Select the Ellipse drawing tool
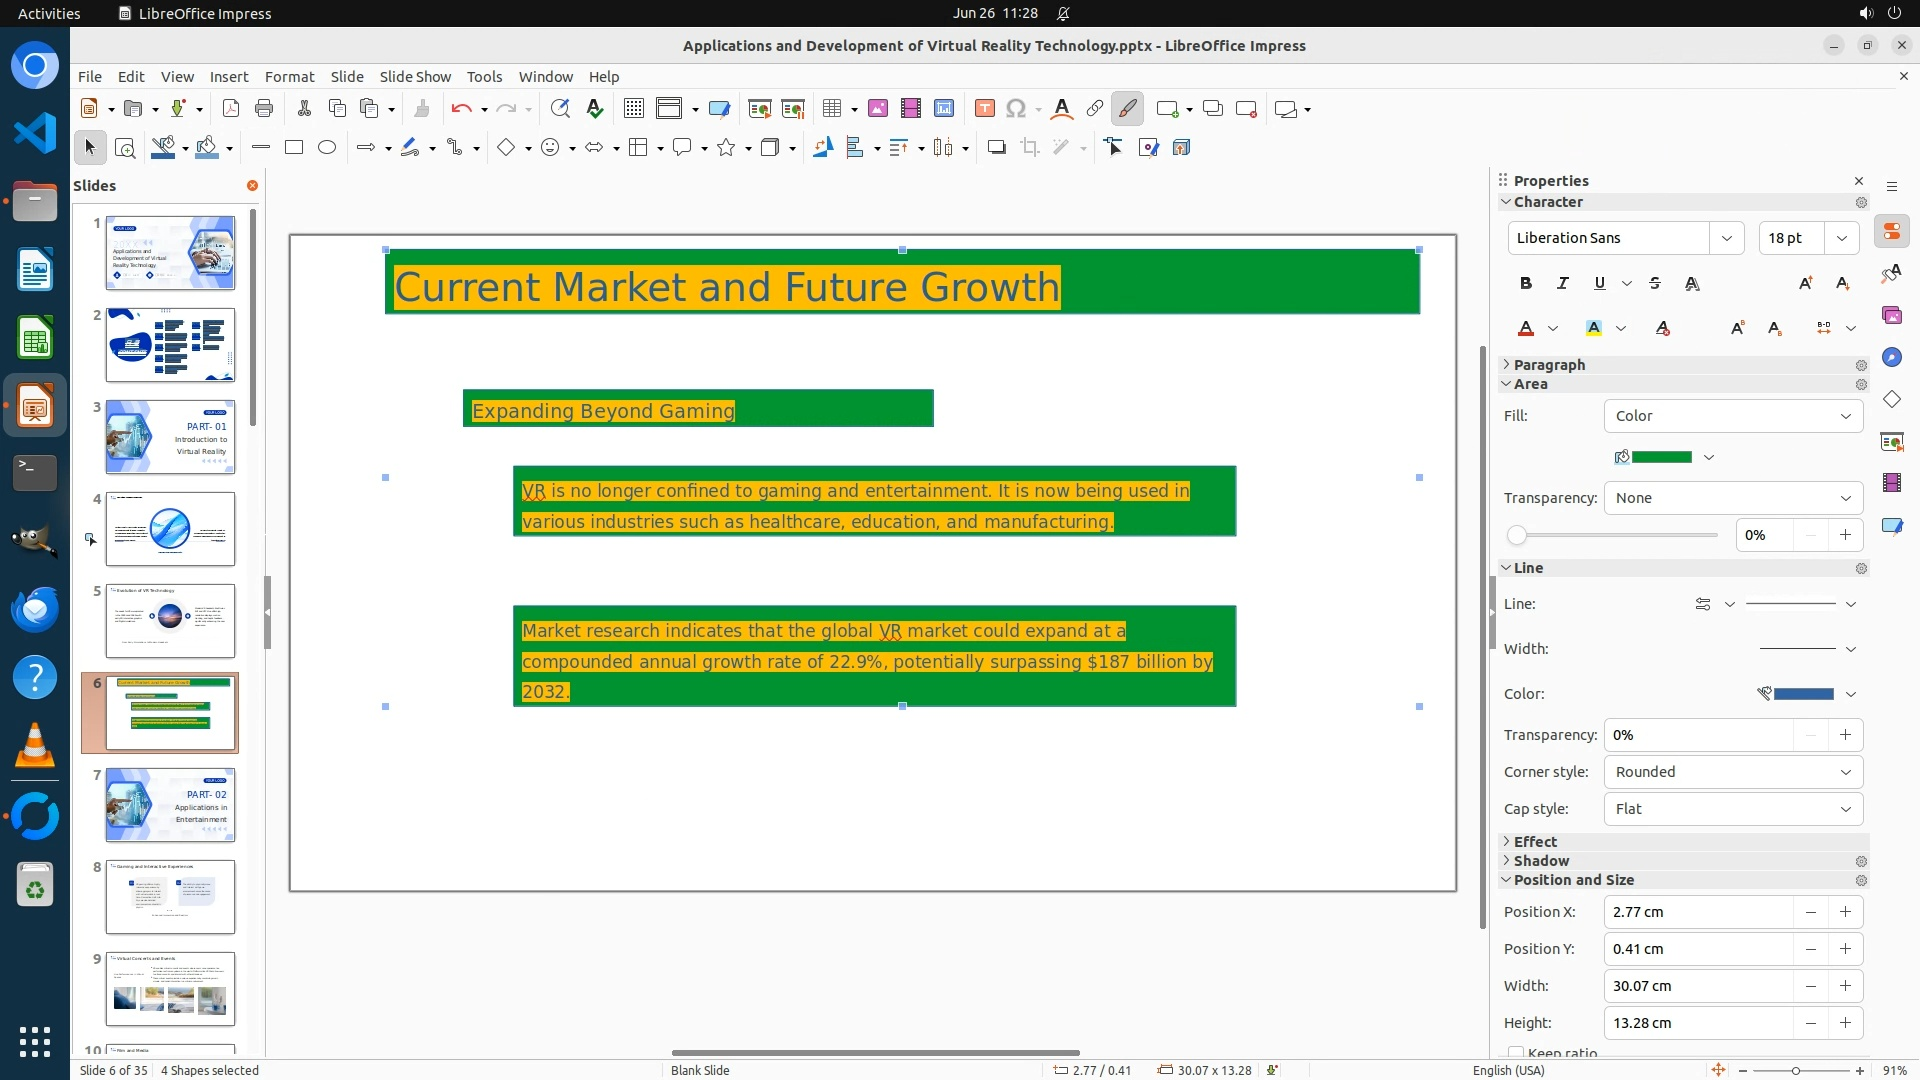The image size is (1920, 1080). pyautogui.click(x=327, y=148)
